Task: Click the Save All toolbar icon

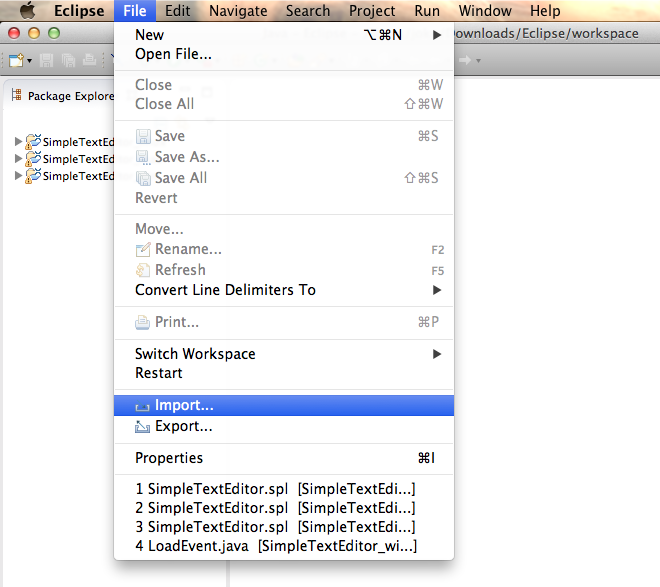Action: click(68, 61)
